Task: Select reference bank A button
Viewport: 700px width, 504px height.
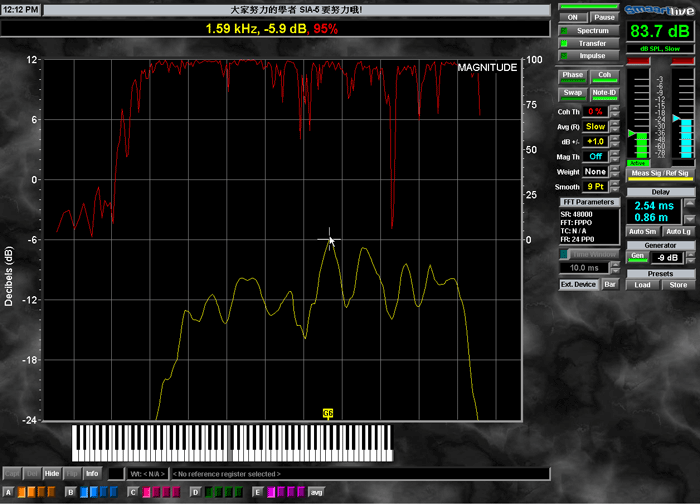Action: tap(9, 493)
